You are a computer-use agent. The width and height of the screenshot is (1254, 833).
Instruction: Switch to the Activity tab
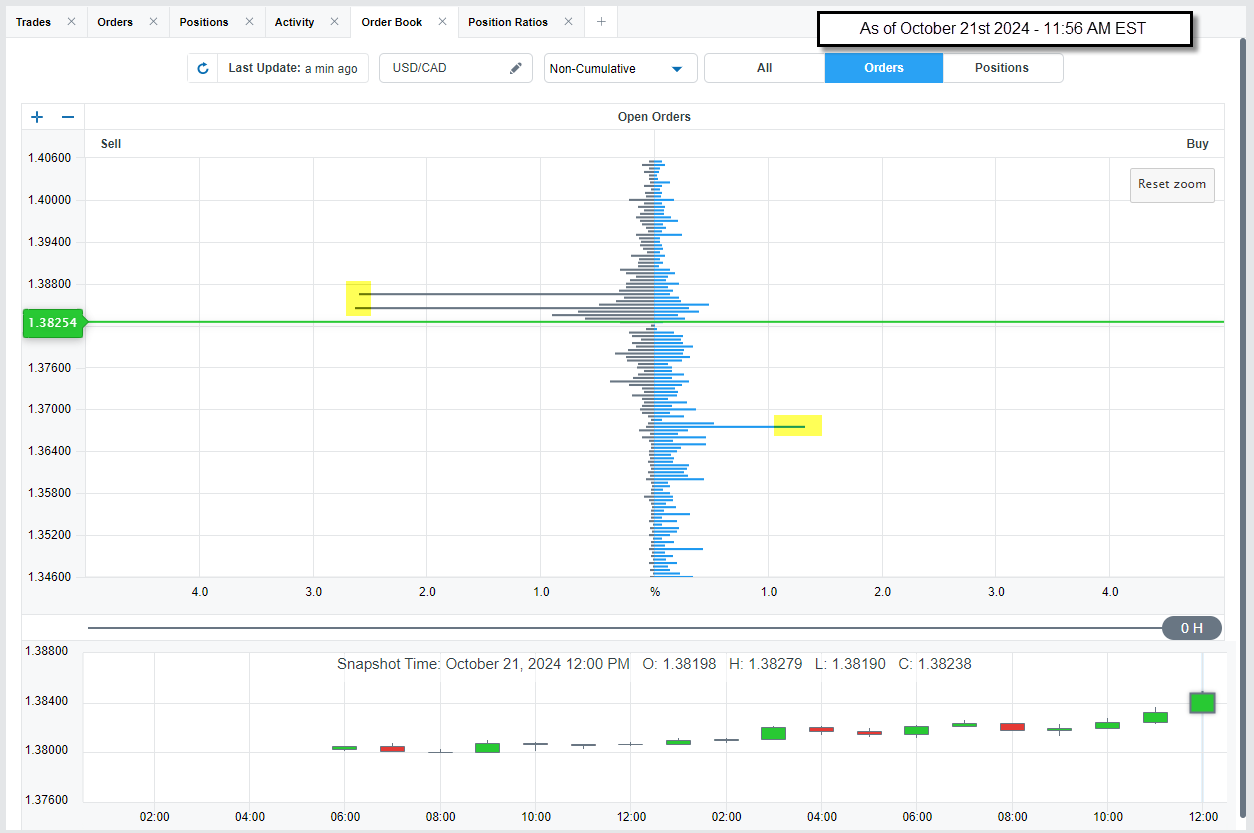294,22
